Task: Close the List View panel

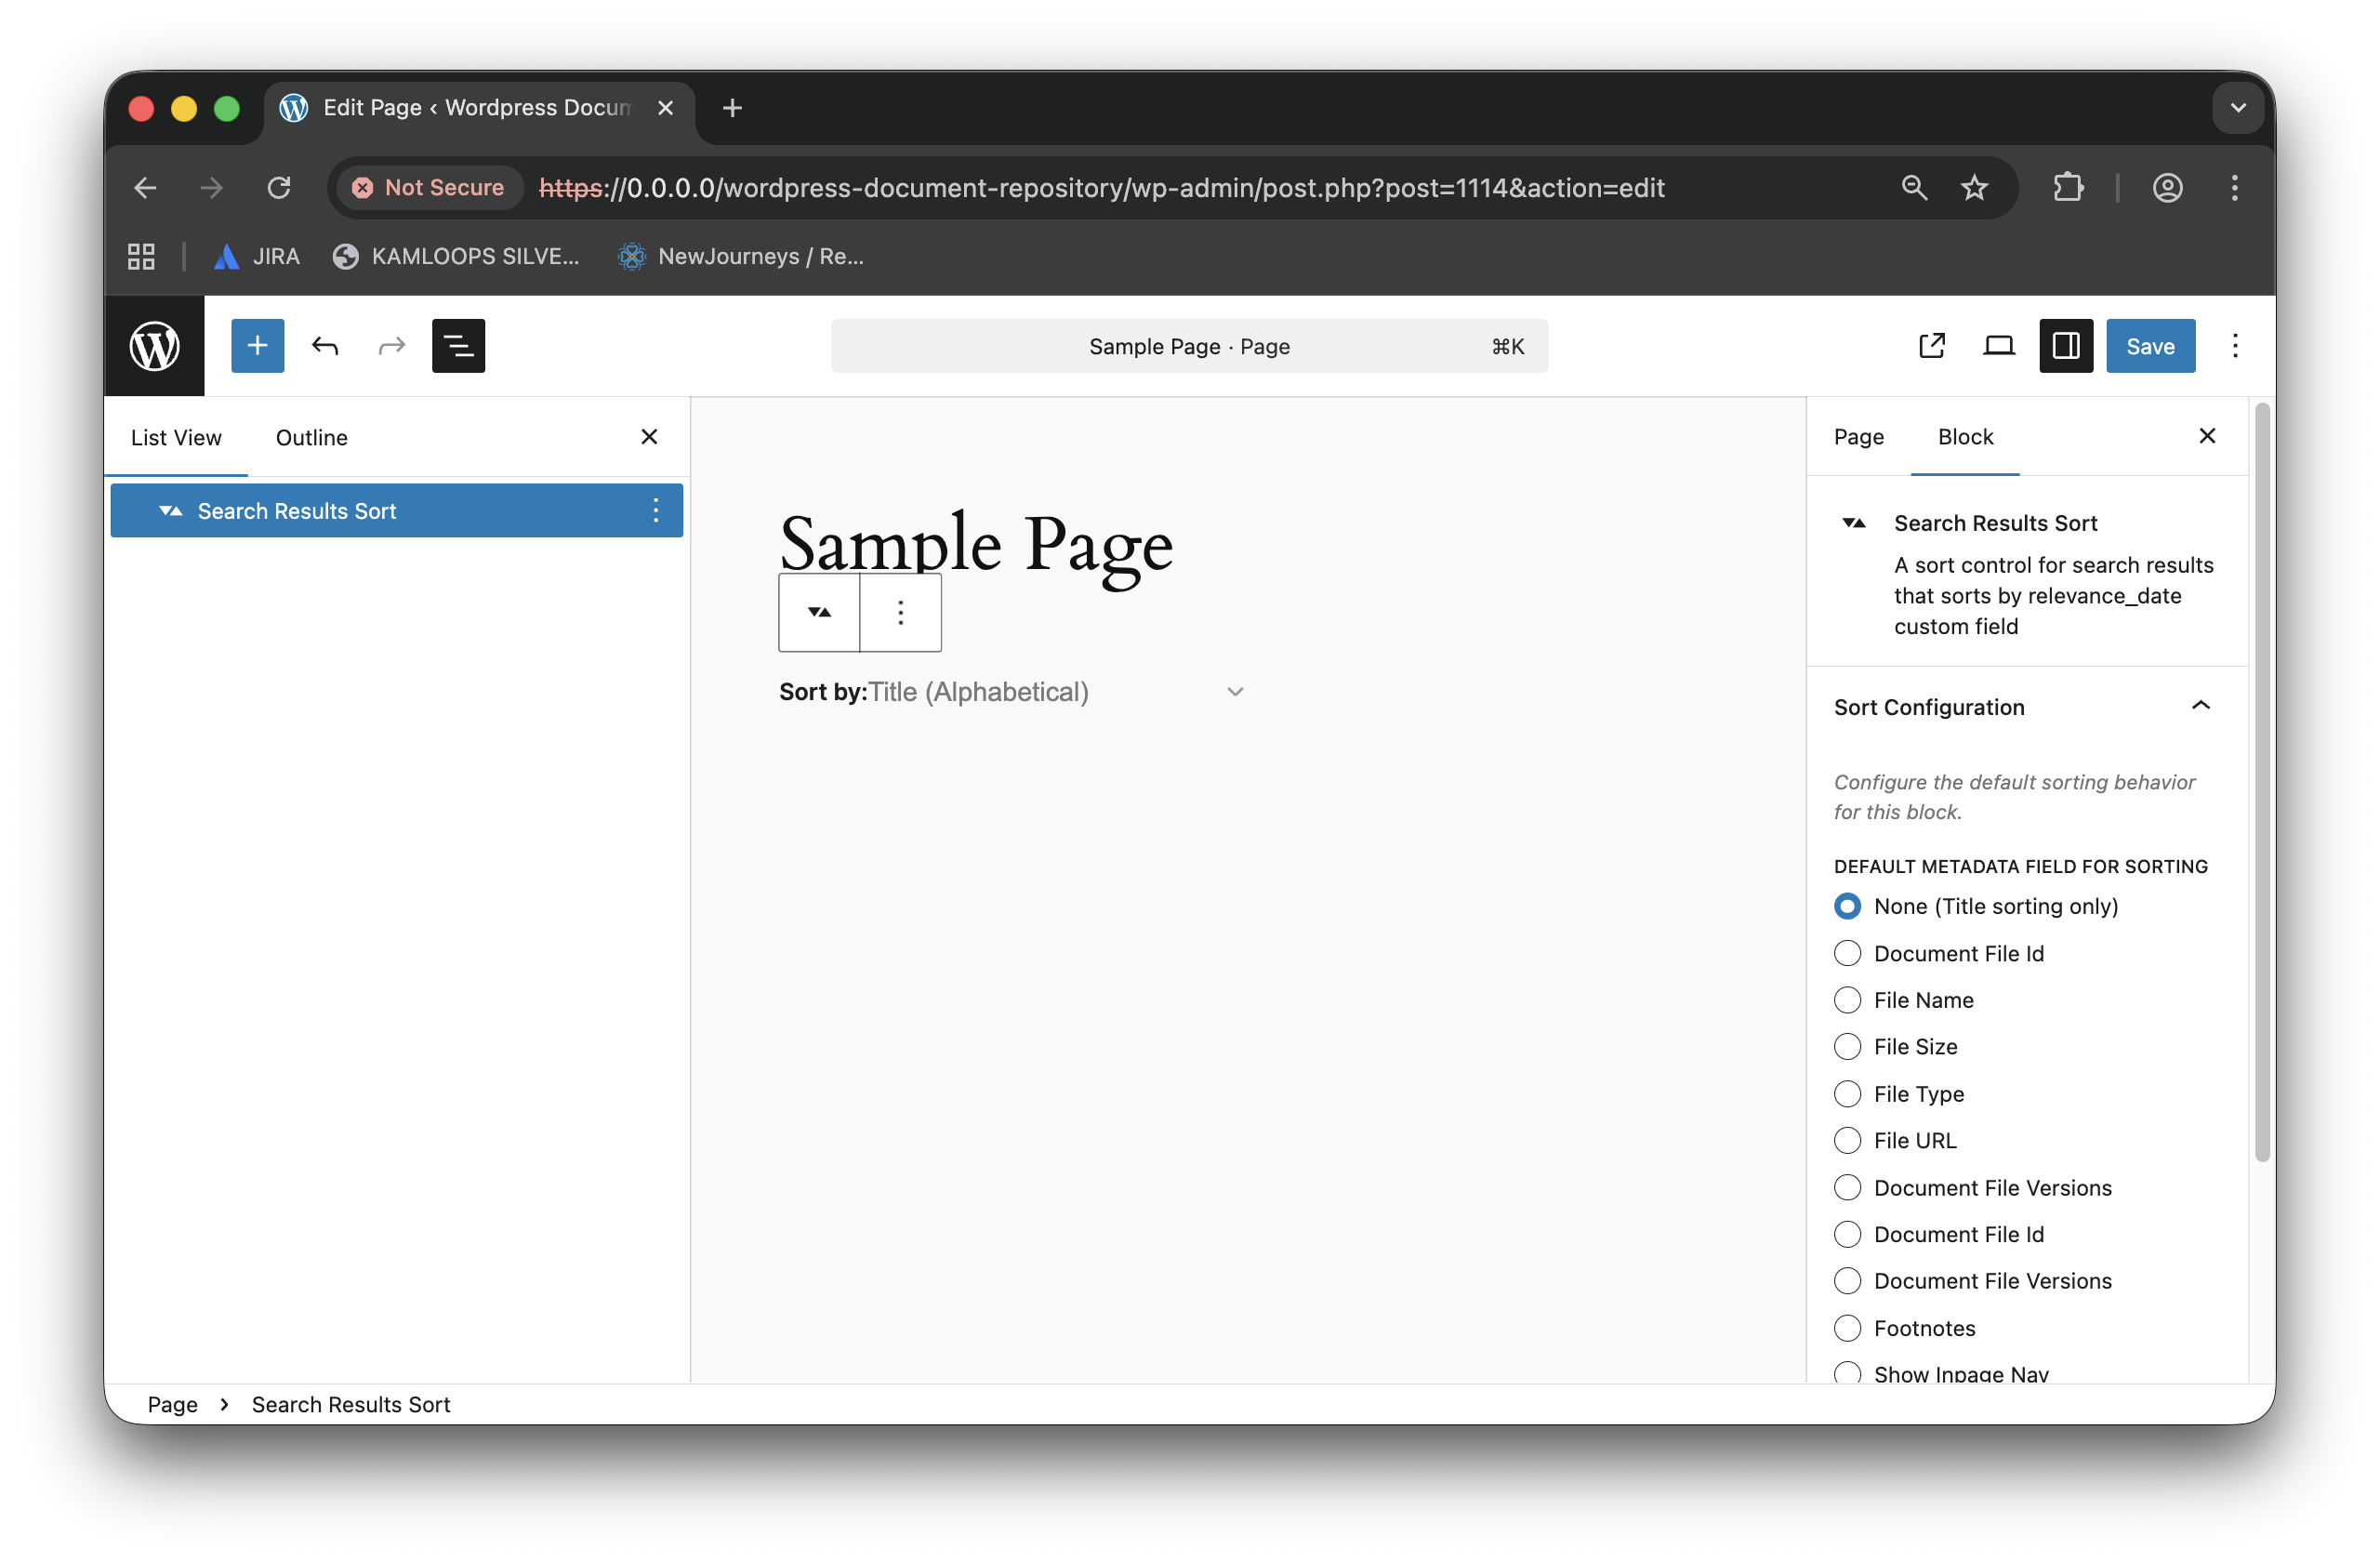Action: point(649,437)
